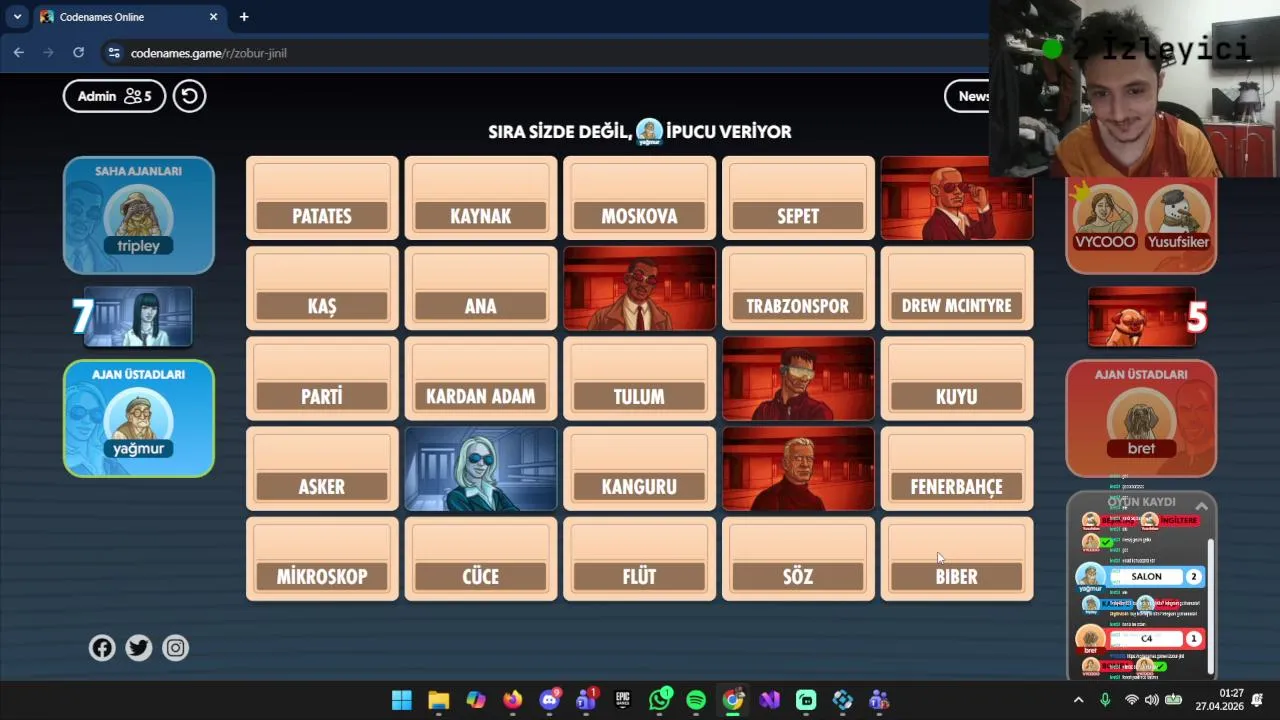Click VYCOOO avatar in red team panel

(1105, 212)
